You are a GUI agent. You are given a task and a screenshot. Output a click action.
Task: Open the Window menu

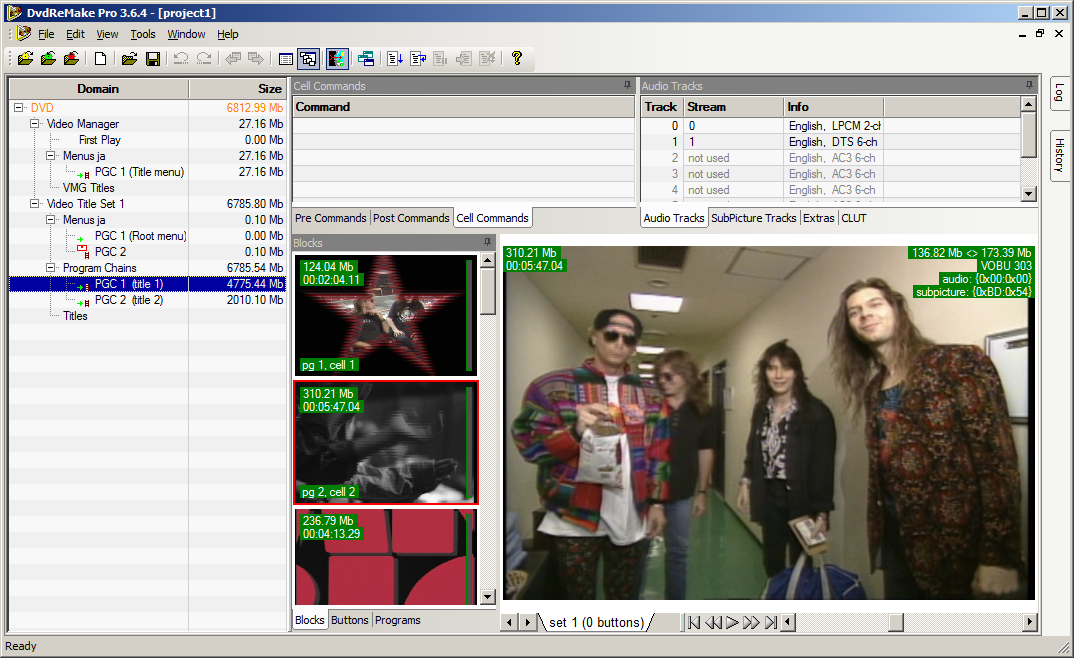coord(186,34)
